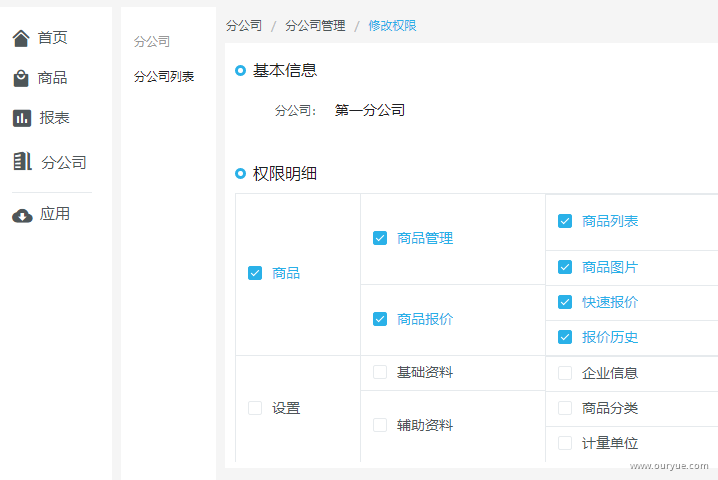This screenshot has width=718, height=480.
Task: Click the cloud download 应用 icon
Action: [23, 215]
